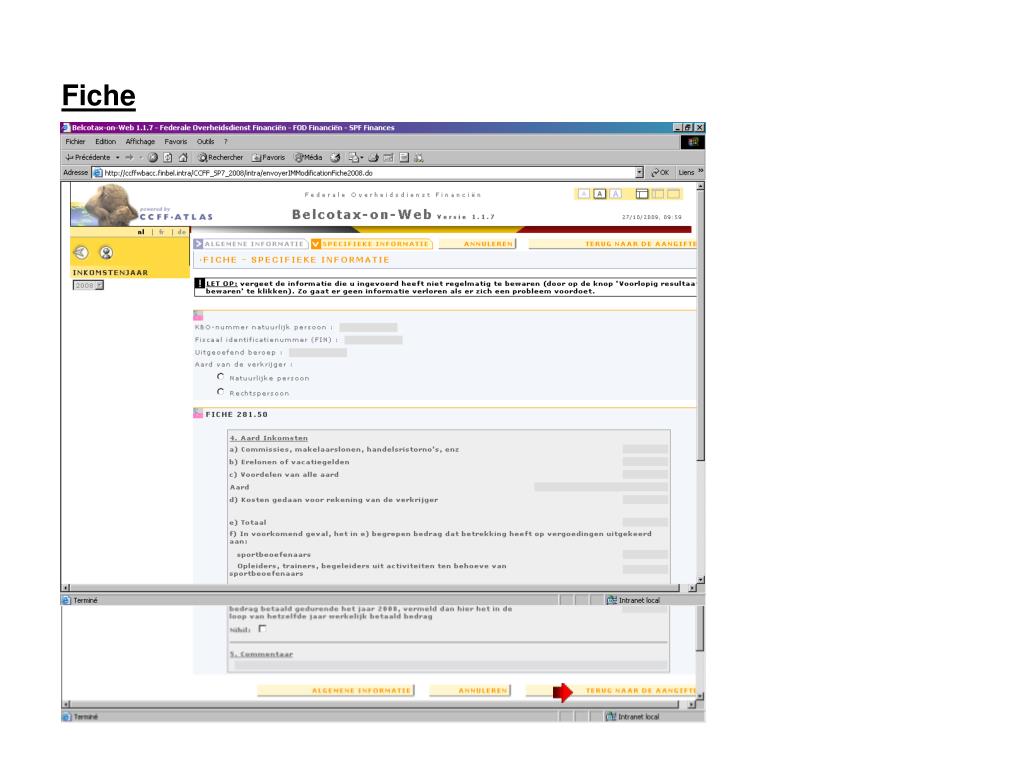Click the Aard description field
Viewport: 1024px width, 768px height.
click(601, 487)
